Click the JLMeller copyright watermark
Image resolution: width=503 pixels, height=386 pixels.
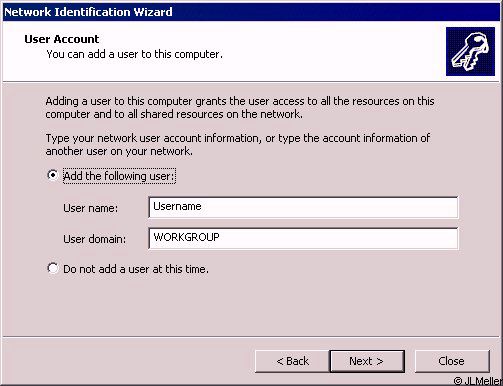pyautogui.click(x=477, y=381)
